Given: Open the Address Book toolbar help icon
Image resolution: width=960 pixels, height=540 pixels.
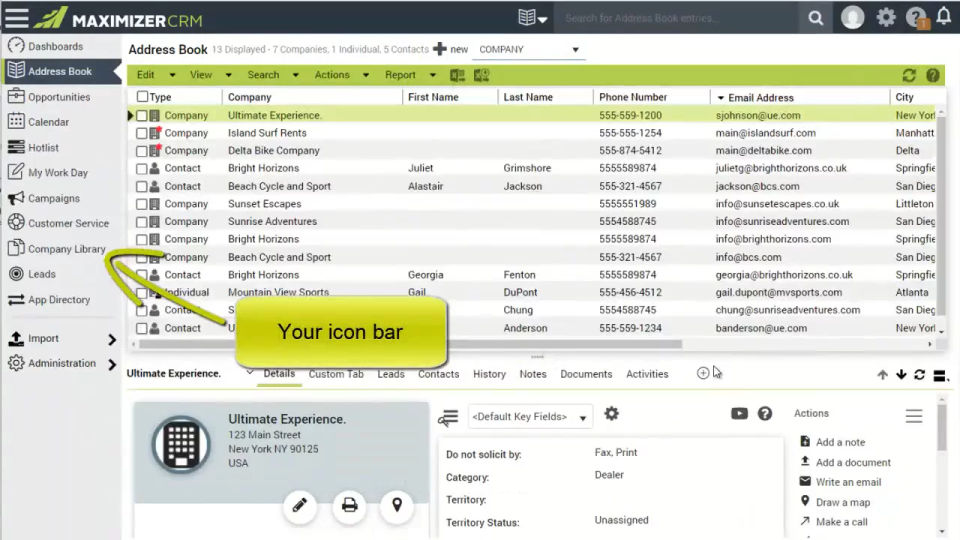Looking at the screenshot, I should 932,75.
